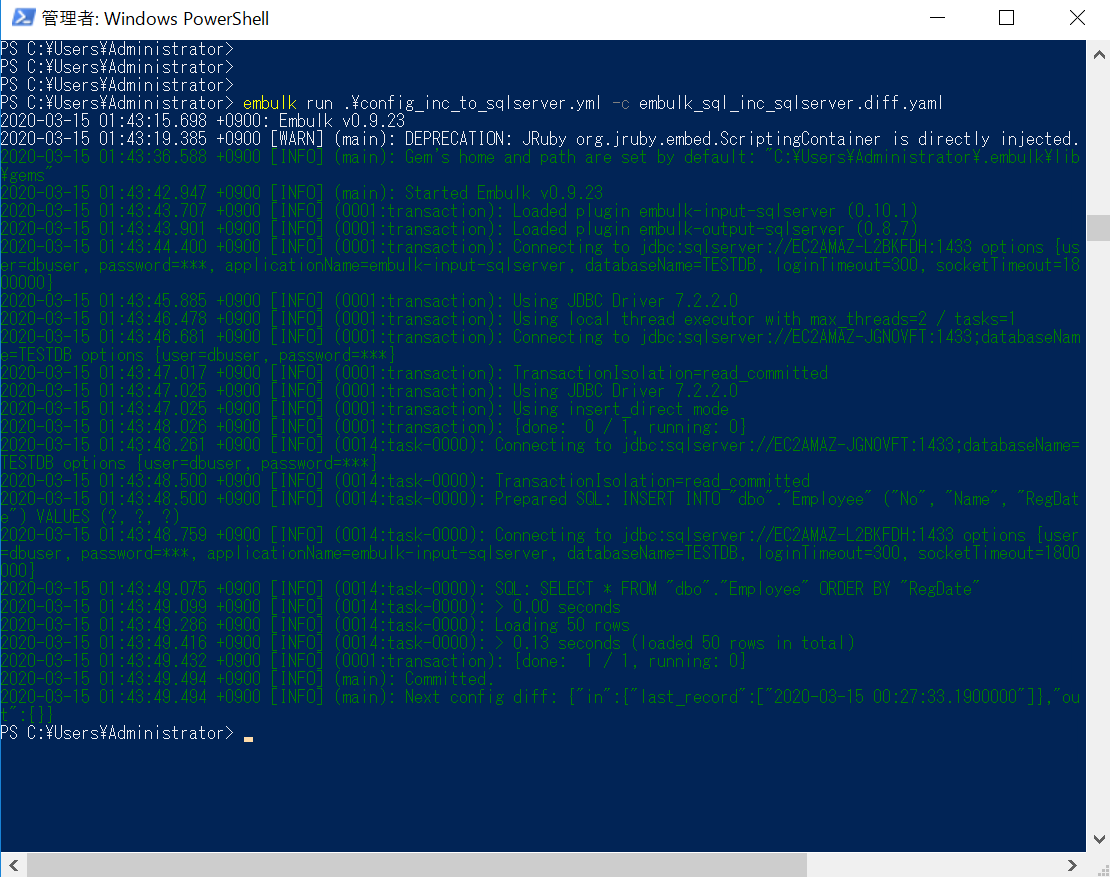
Task: Click the vertical scrollbar down arrow
Action: pyautogui.click(x=1099, y=839)
